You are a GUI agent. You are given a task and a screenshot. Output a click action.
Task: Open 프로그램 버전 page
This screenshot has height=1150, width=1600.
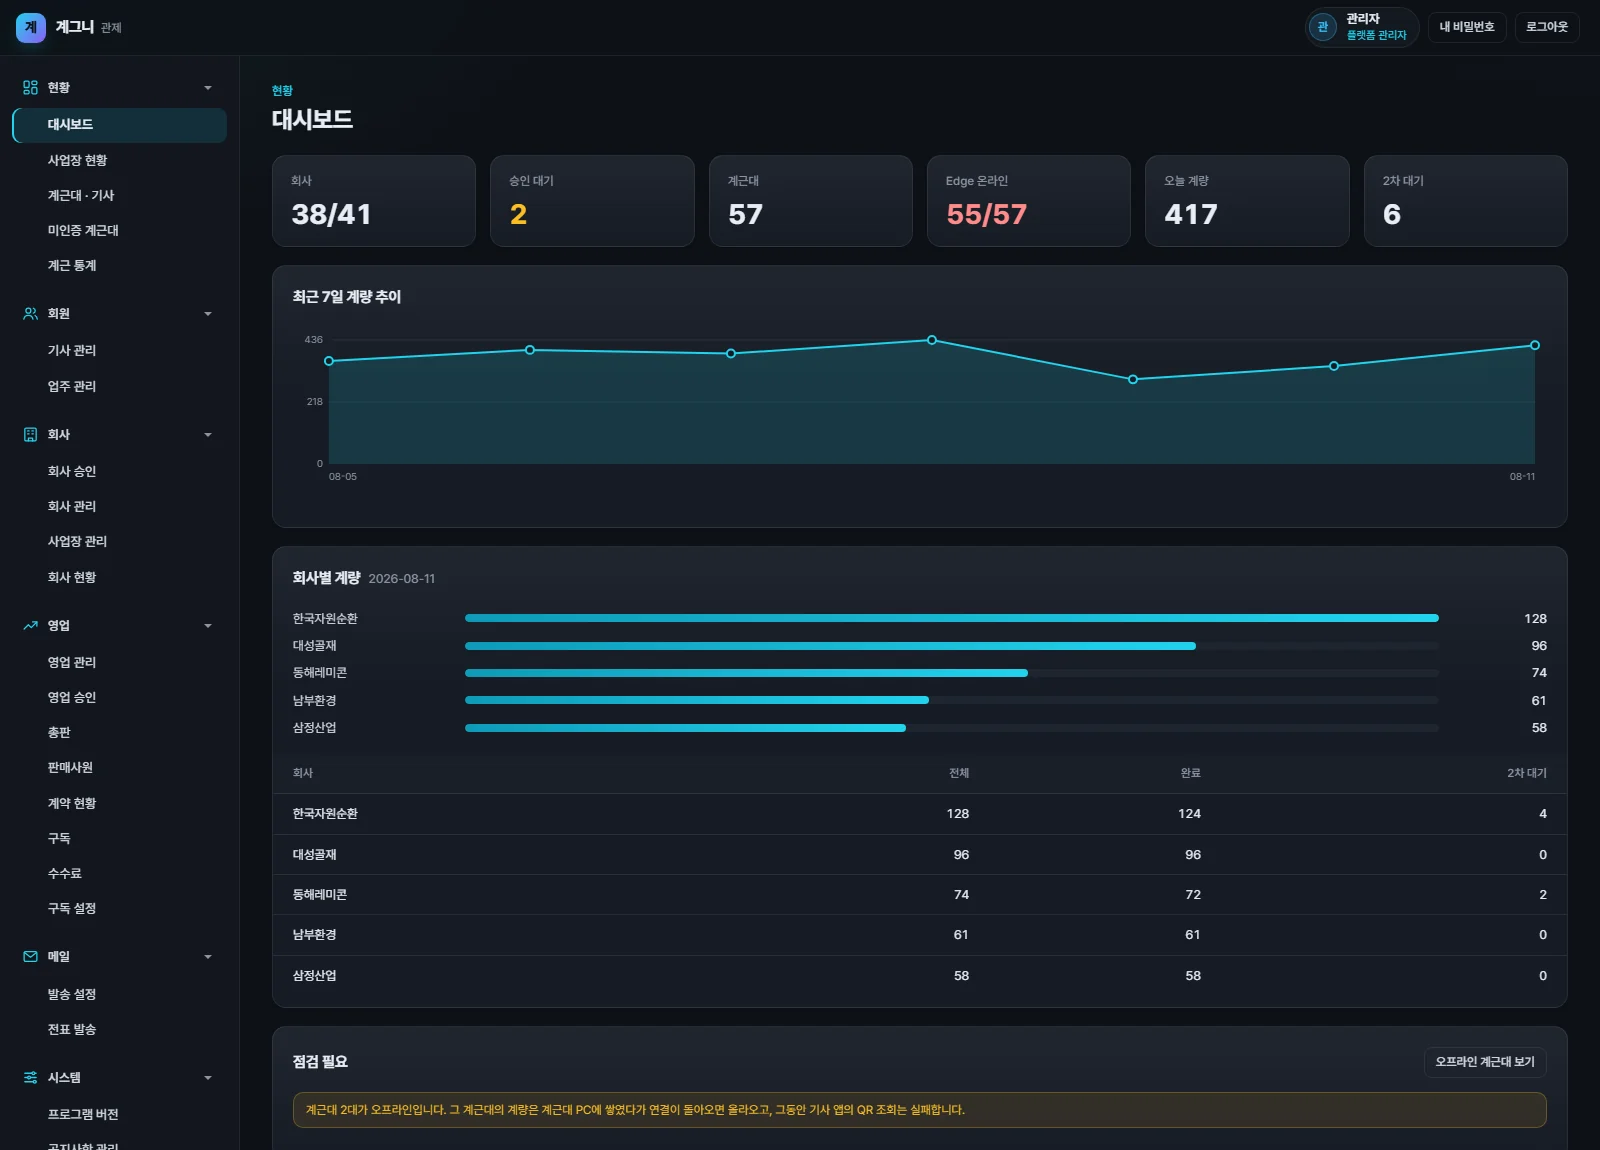click(120, 1114)
